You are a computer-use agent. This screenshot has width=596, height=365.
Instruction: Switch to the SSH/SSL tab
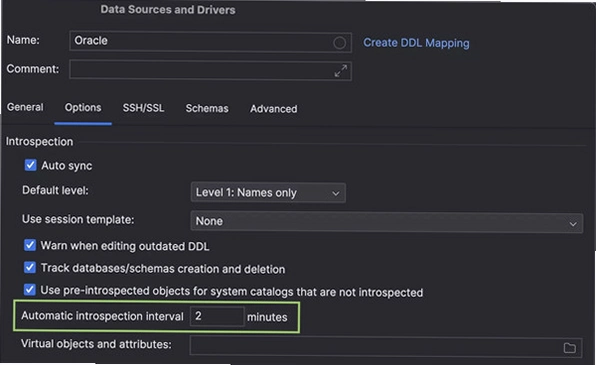pos(143,108)
